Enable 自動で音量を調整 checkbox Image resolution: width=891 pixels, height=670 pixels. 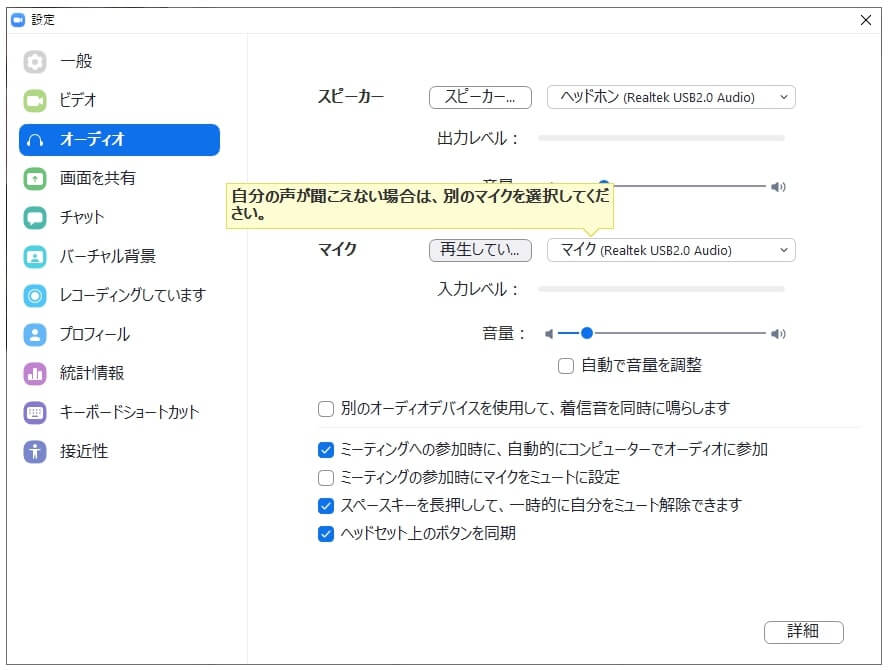(x=565, y=365)
